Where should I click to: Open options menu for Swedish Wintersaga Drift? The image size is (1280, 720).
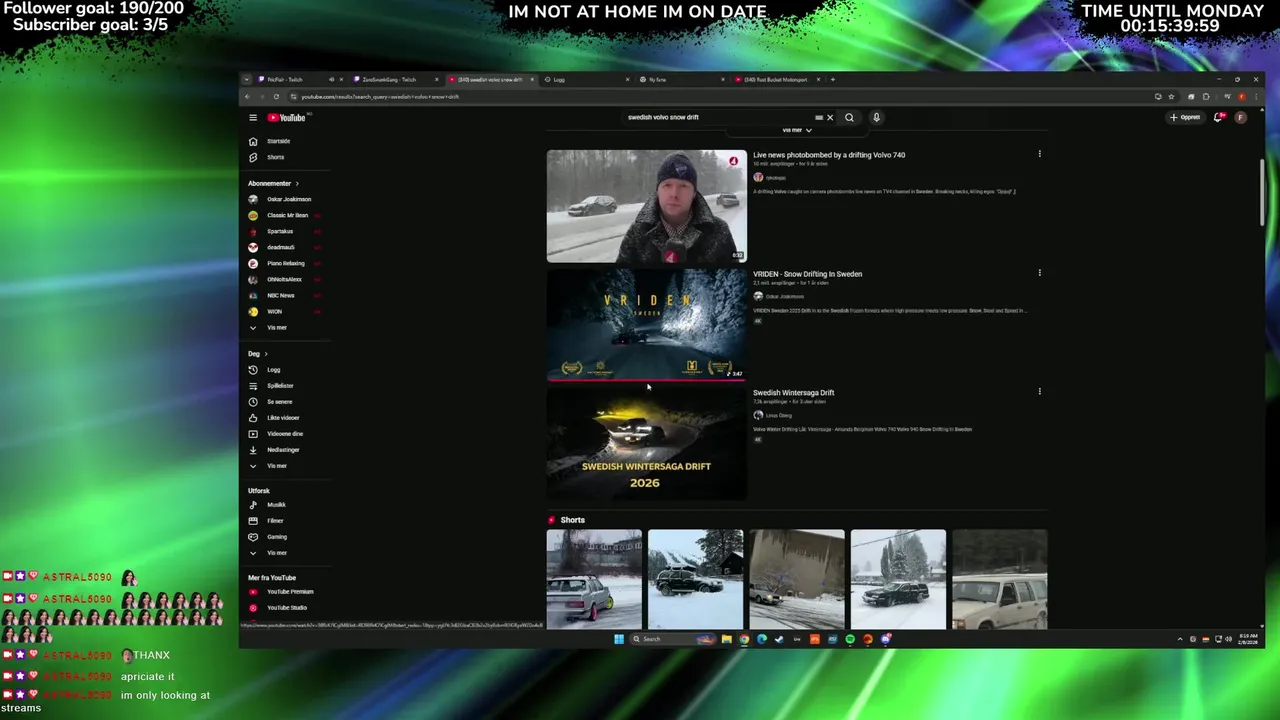pyautogui.click(x=1039, y=391)
